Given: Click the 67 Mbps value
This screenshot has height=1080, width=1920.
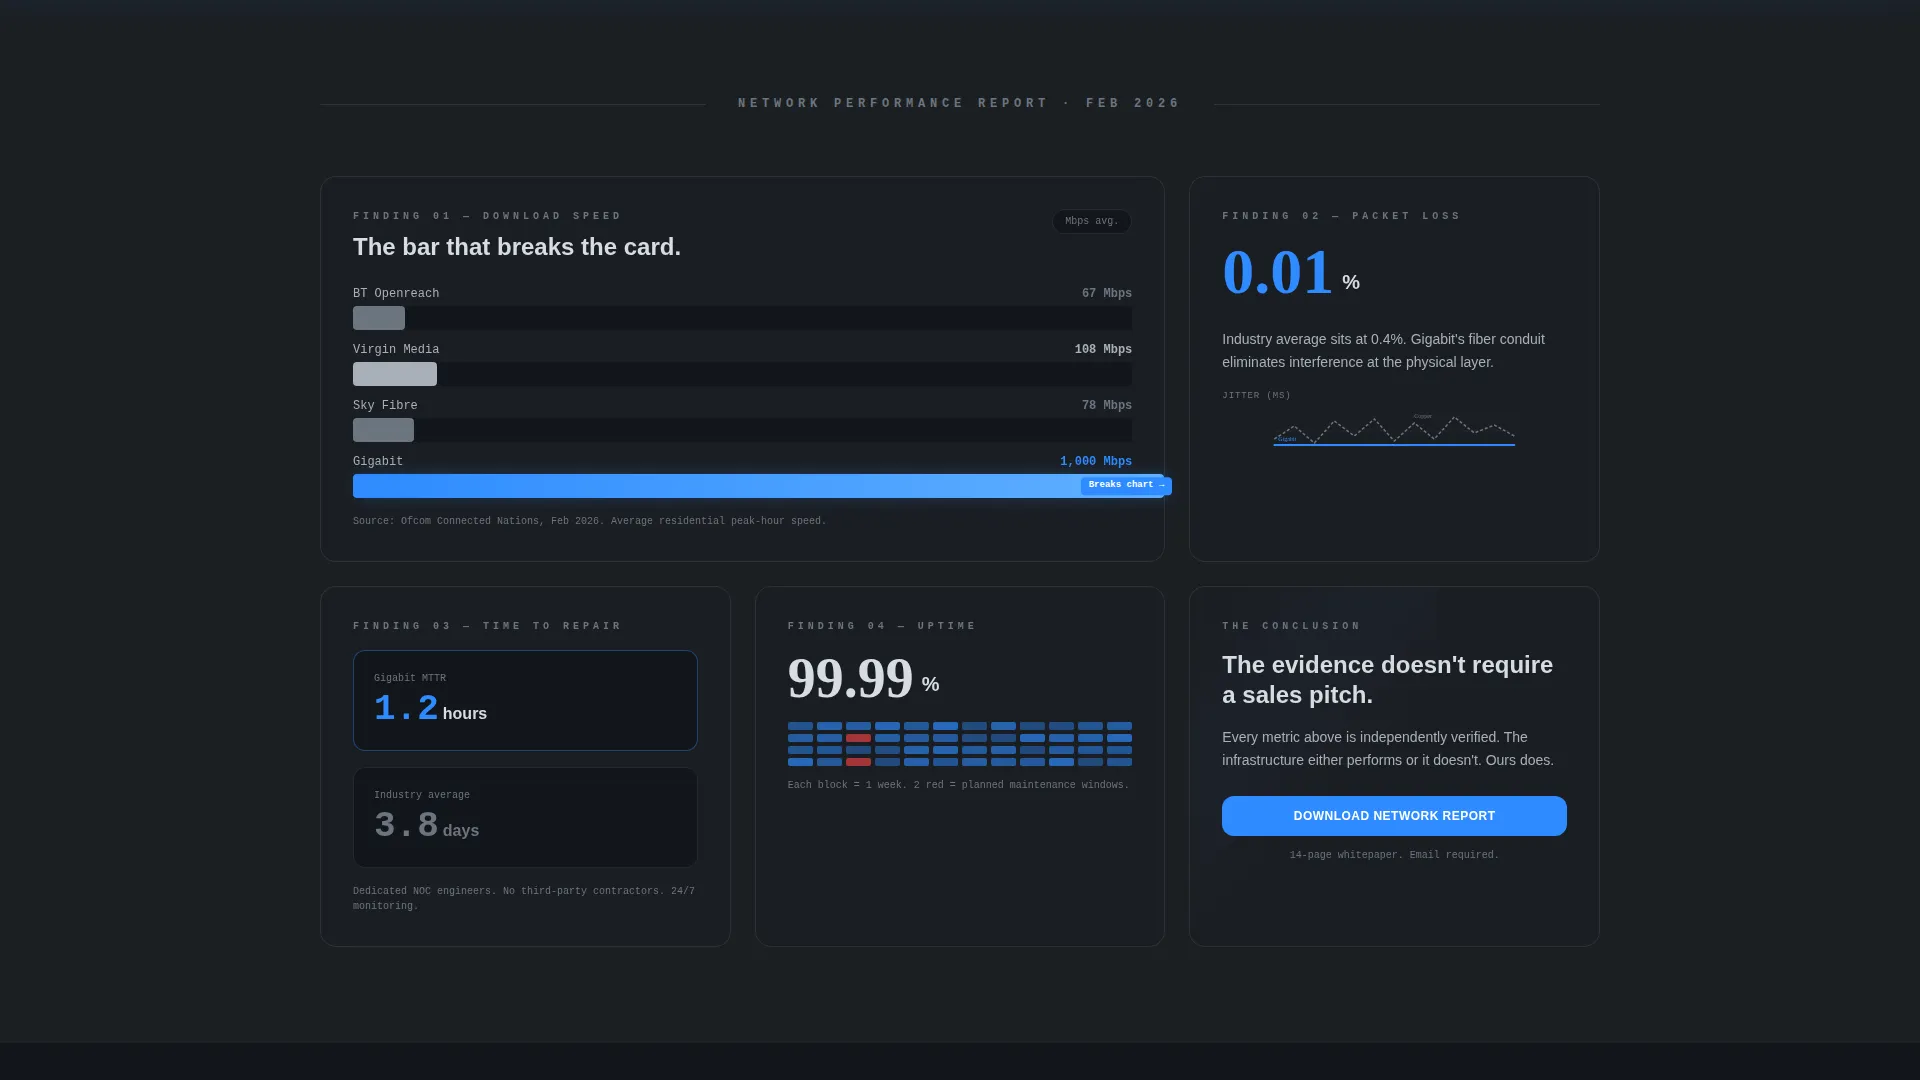Looking at the screenshot, I should click(x=1107, y=294).
